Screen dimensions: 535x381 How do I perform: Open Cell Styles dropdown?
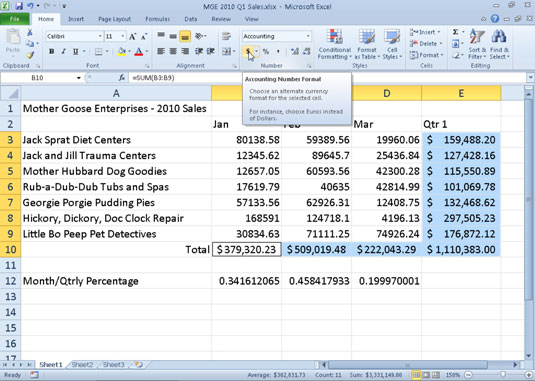point(392,44)
